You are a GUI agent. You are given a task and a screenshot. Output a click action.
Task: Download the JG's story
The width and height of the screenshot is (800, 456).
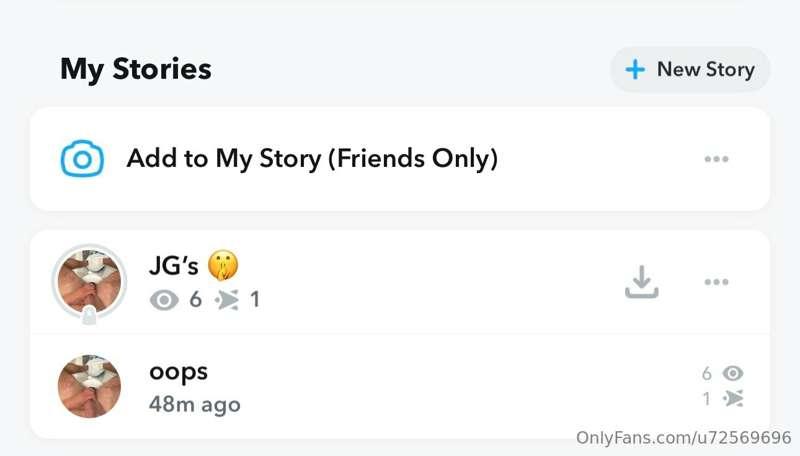(x=641, y=283)
